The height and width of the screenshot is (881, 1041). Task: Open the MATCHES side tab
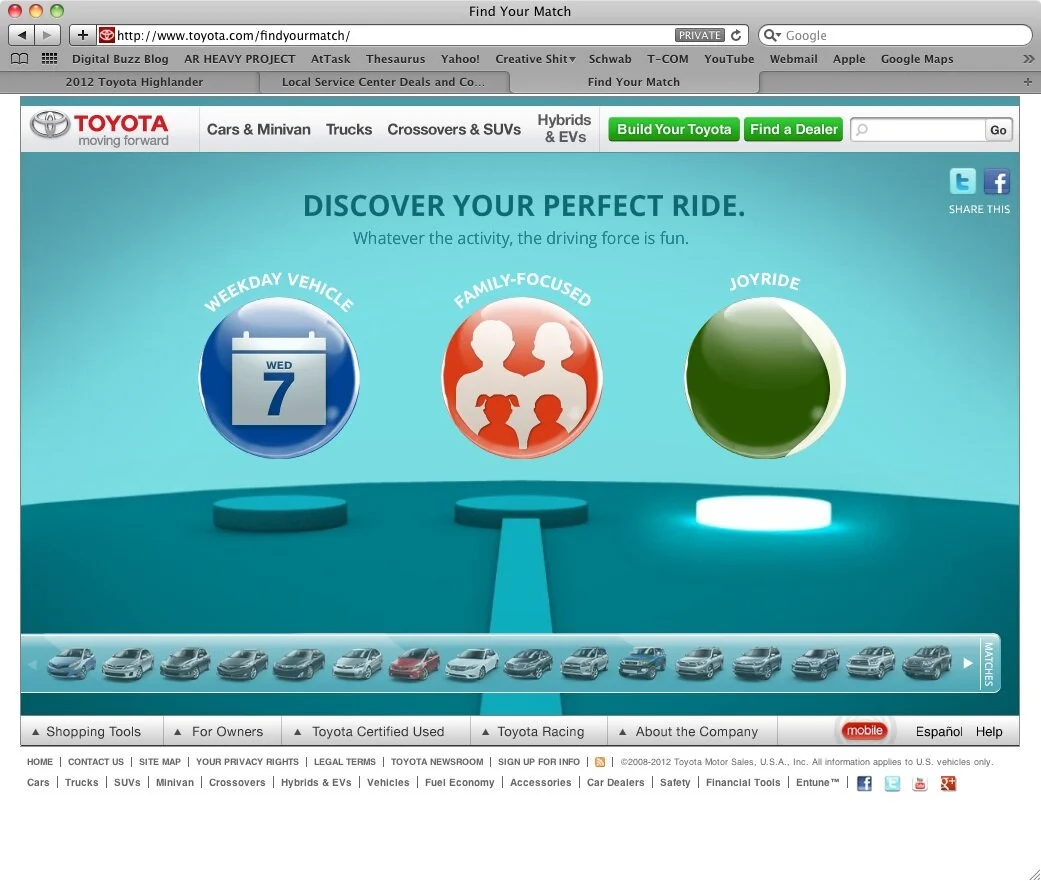[989, 663]
